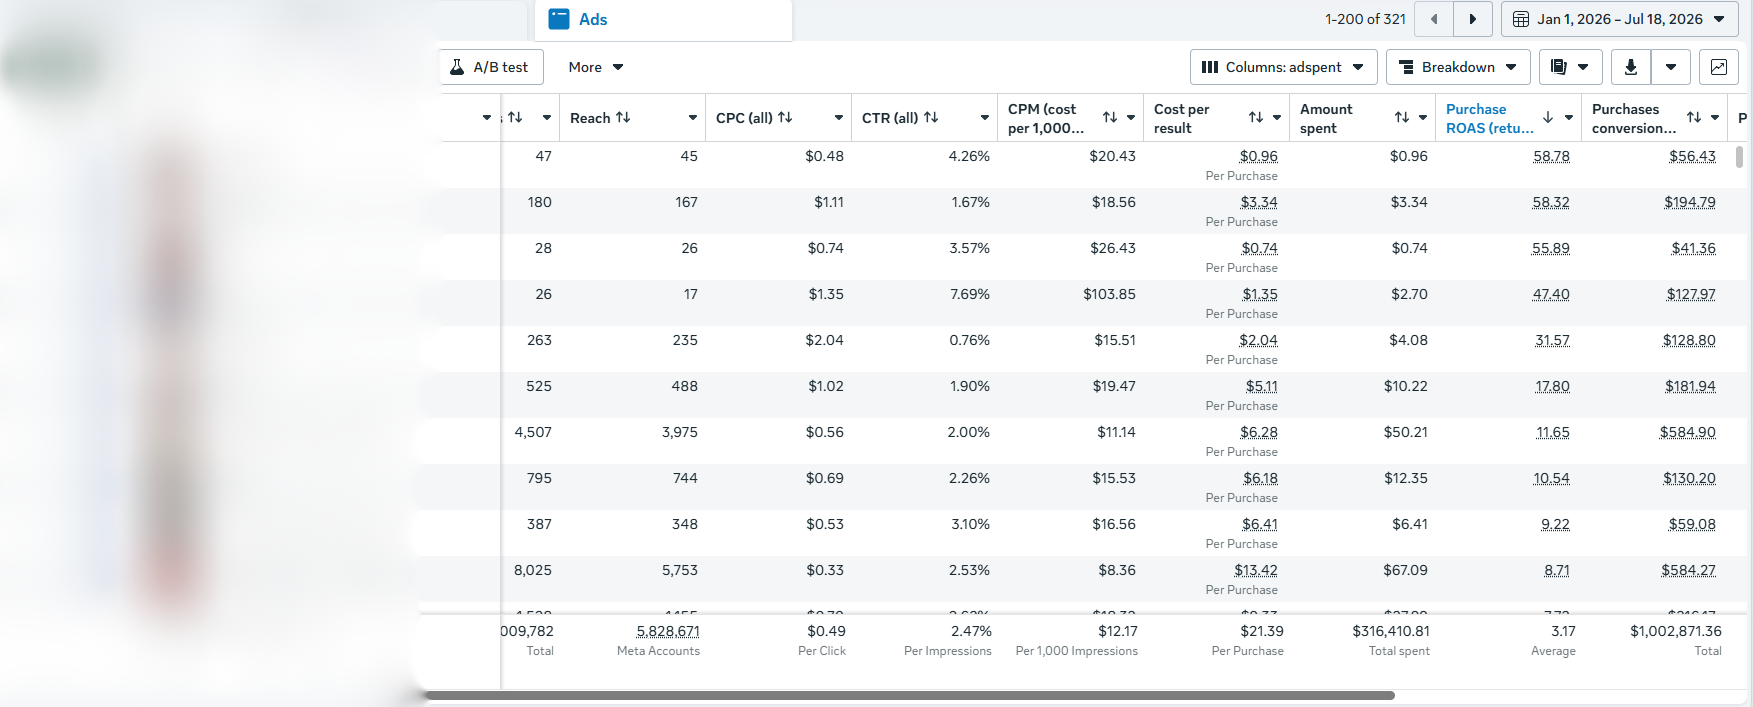Click the A/B test flask icon
The width and height of the screenshot is (1753, 707).
(x=457, y=67)
